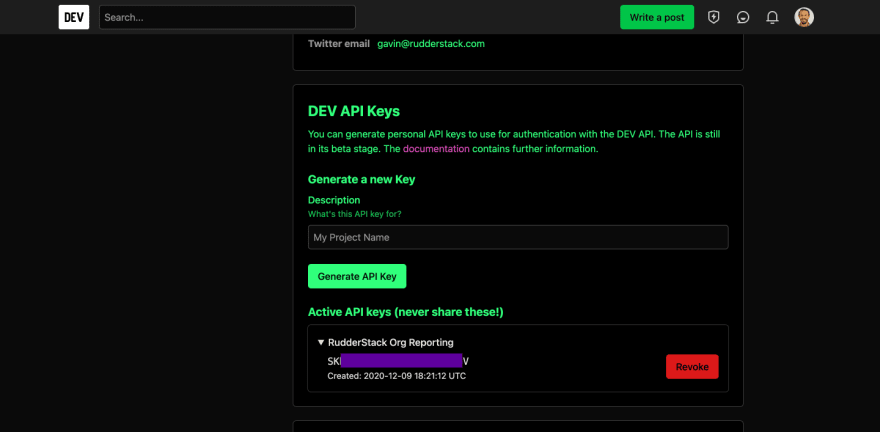Open the moderation shield icon
The image size is (880, 432).
pyautogui.click(x=713, y=17)
